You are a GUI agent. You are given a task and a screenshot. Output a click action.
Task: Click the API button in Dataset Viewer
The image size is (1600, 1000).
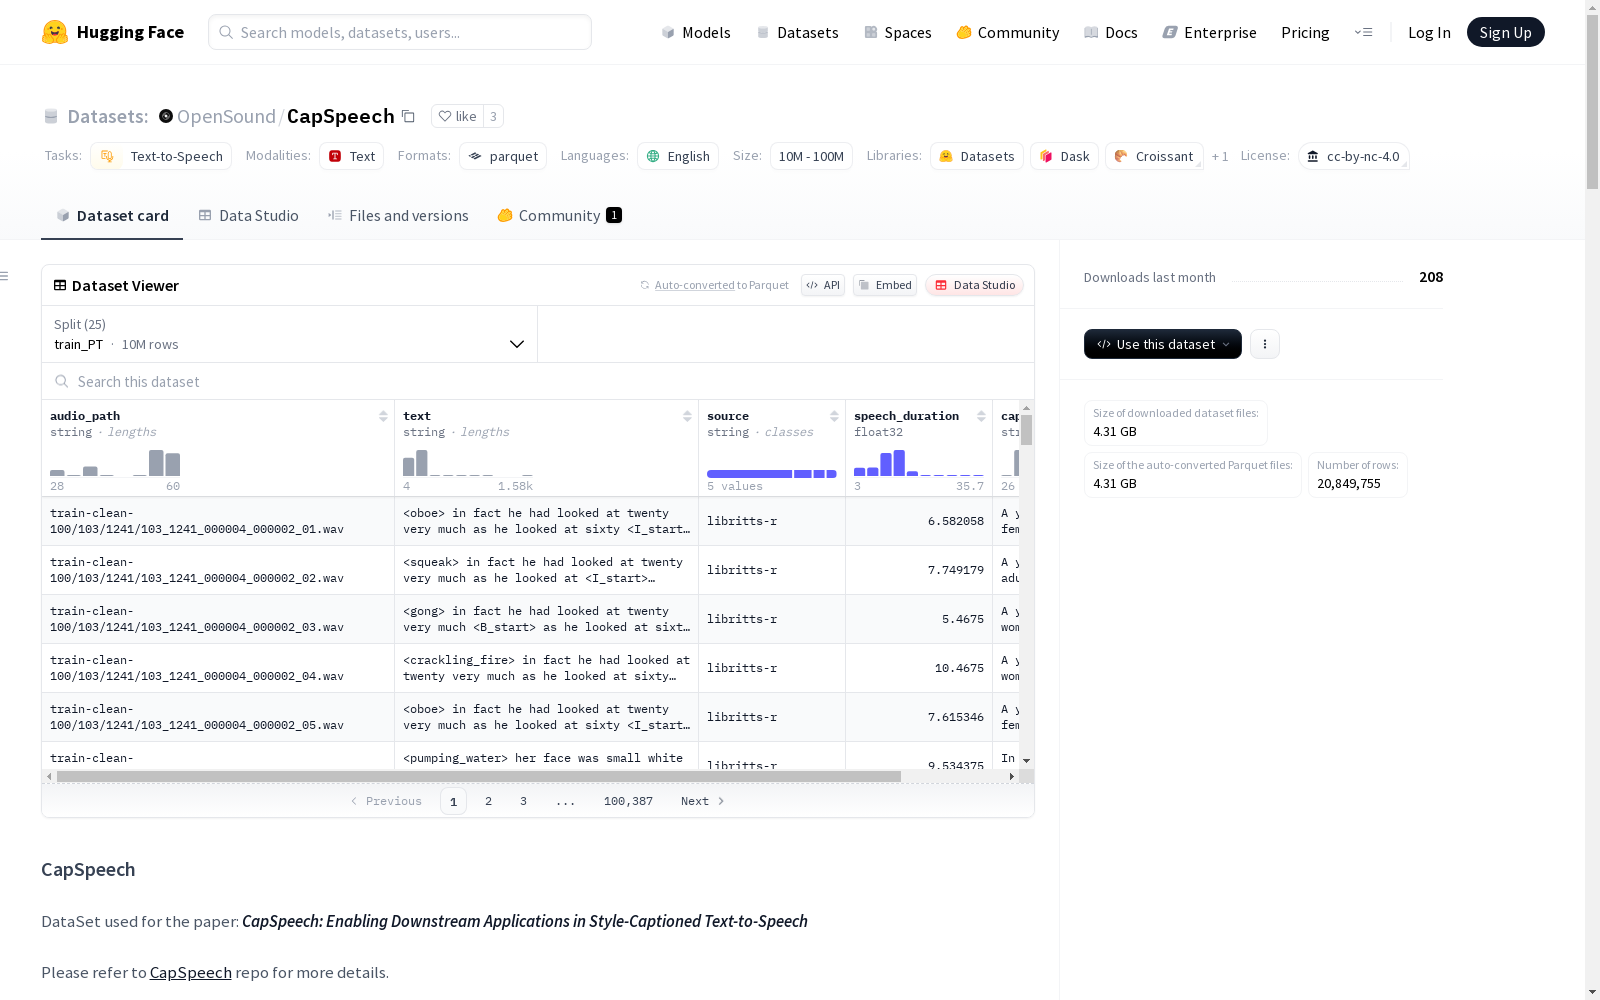point(823,285)
